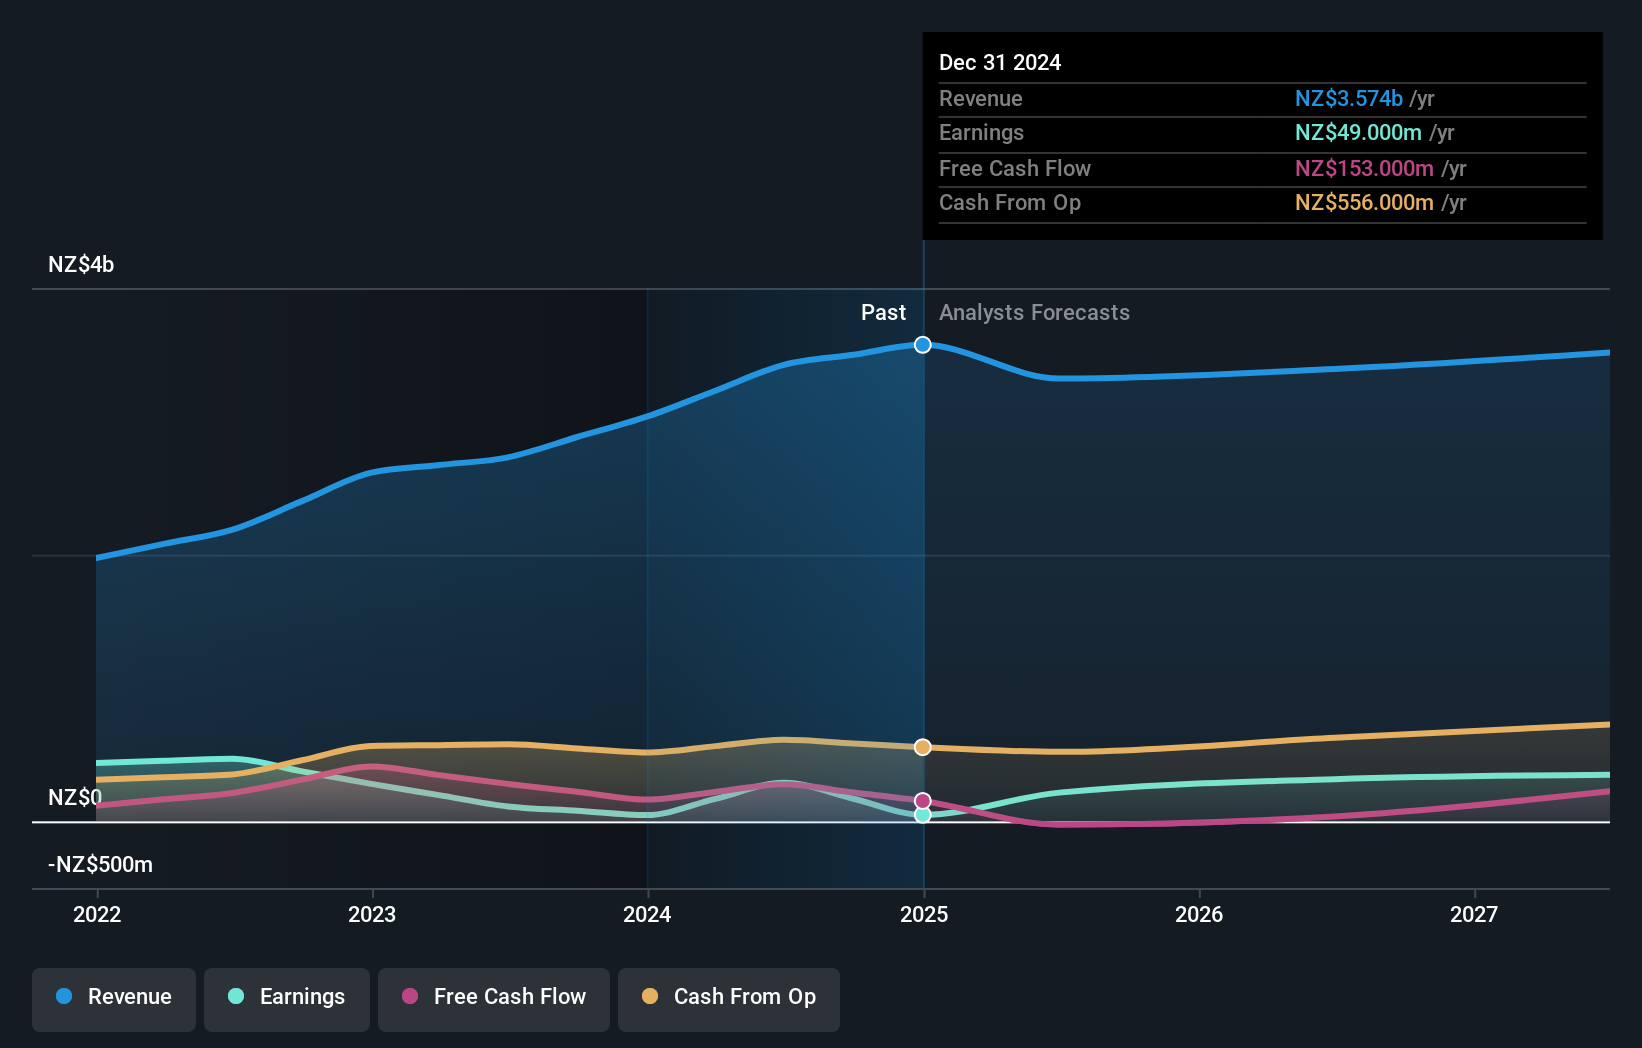Select the teal Earnings marker point

tap(922, 815)
